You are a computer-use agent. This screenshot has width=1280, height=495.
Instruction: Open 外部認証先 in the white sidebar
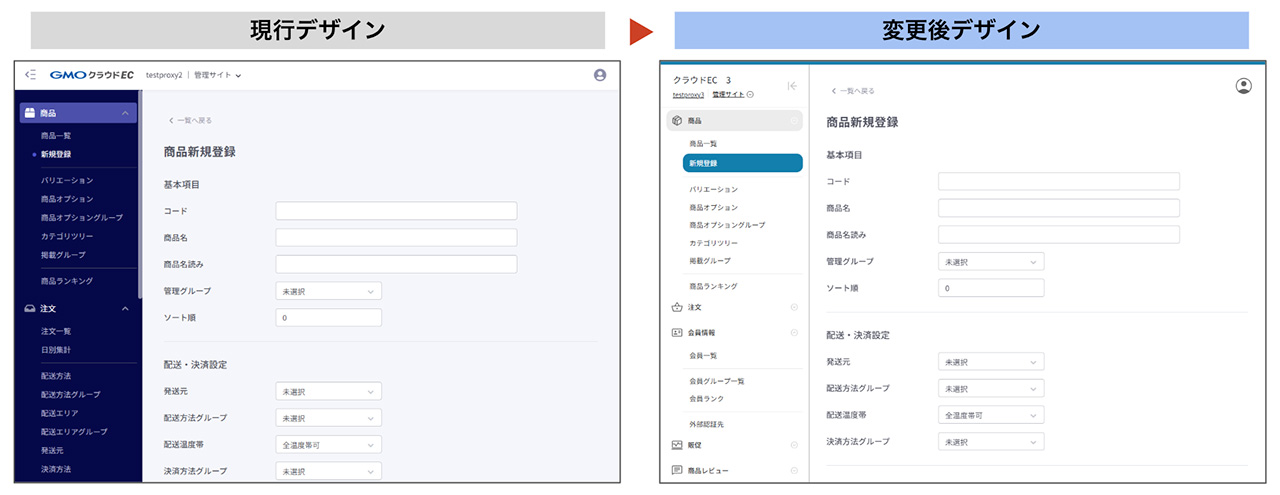click(x=706, y=424)
